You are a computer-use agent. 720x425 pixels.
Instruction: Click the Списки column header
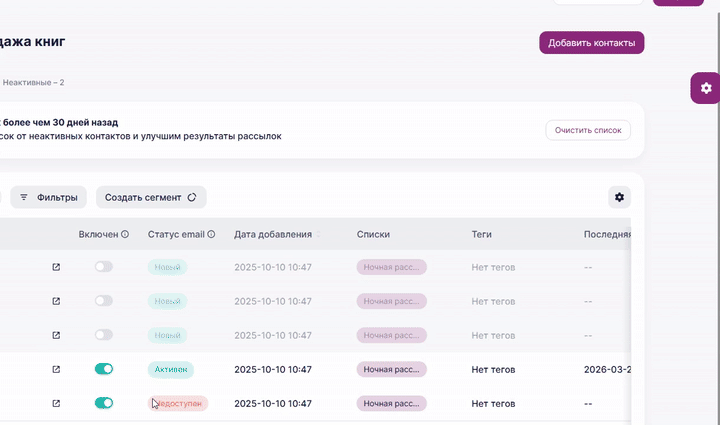click(x=373, y=235)
